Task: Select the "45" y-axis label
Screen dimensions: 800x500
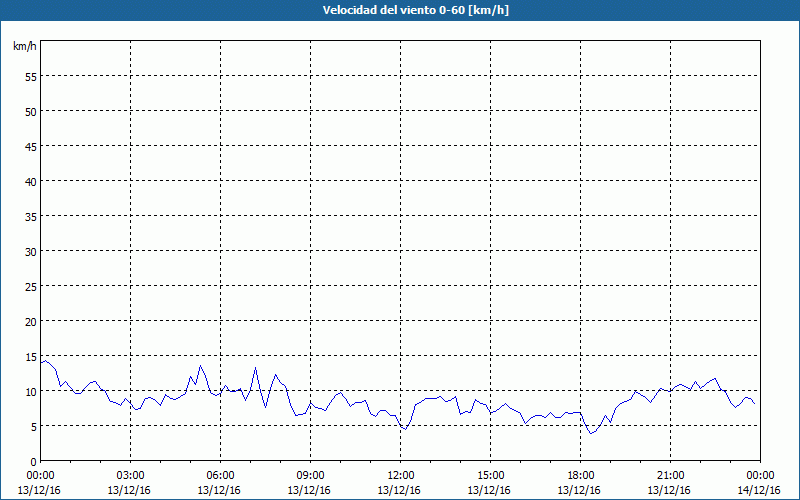Action: tap(31, 146)
